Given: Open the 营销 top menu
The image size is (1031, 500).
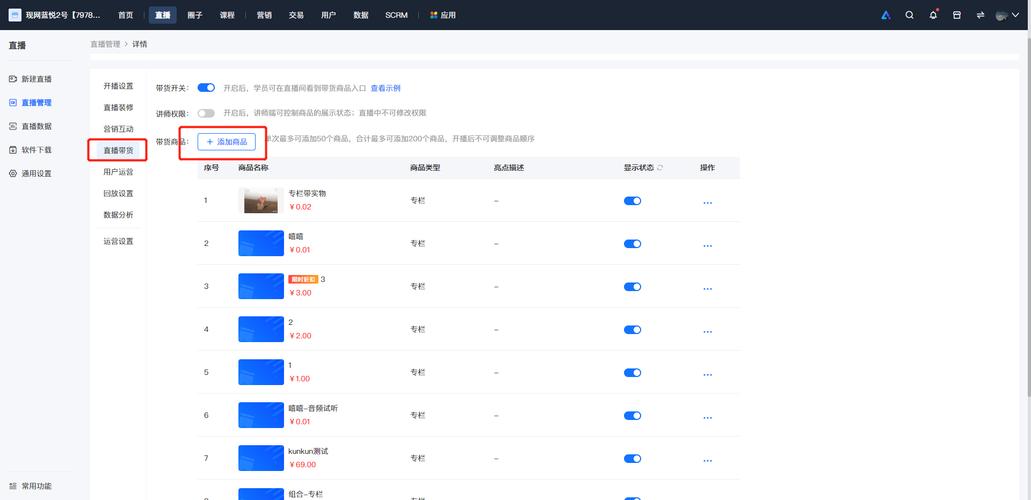Looking at the screenshot, I should click(x=264, y=15).
